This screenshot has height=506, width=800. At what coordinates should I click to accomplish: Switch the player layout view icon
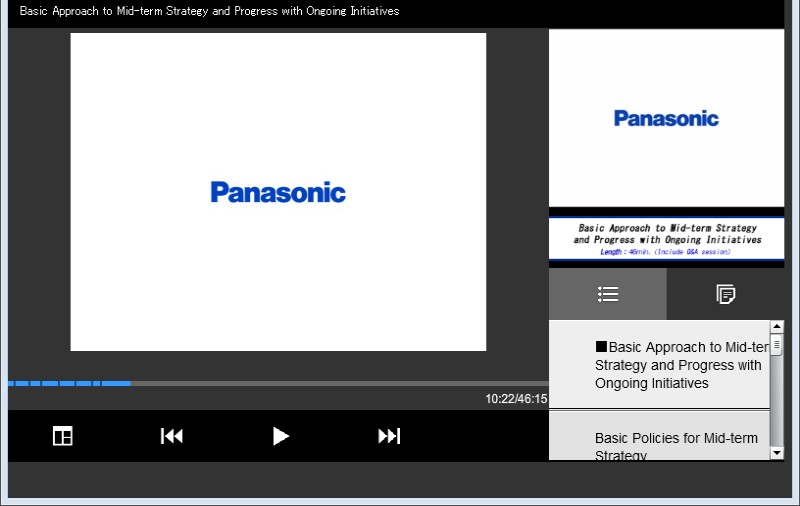pos(63,436)
